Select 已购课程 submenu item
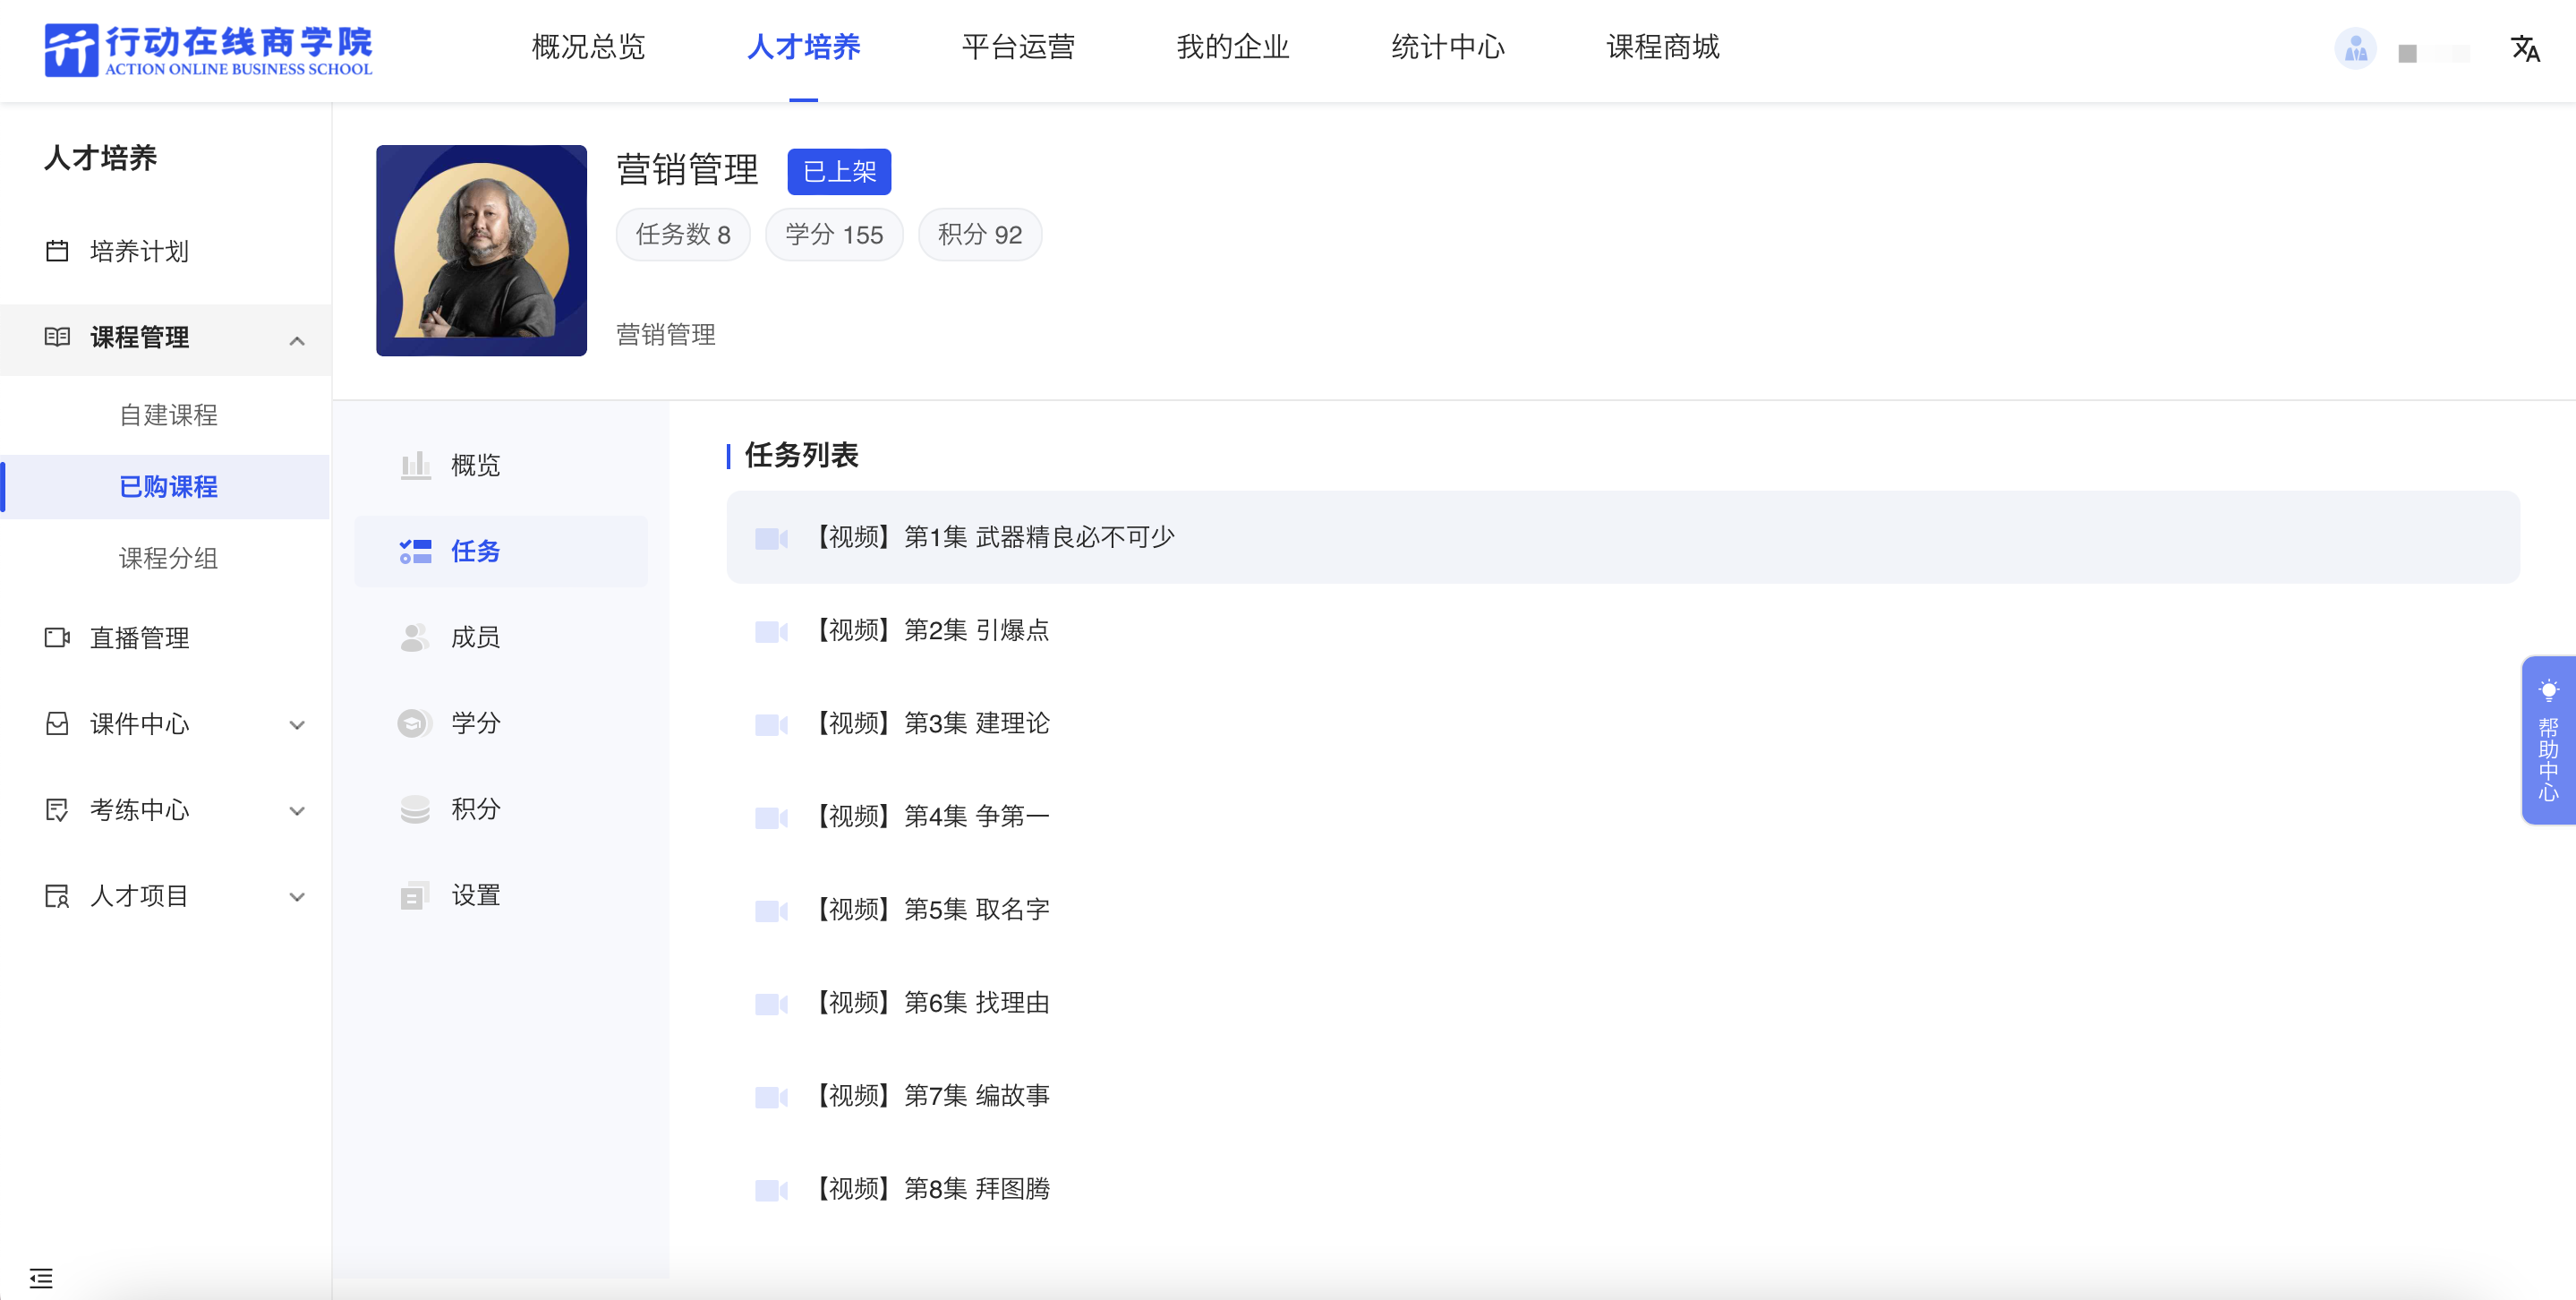 (168, 486)
